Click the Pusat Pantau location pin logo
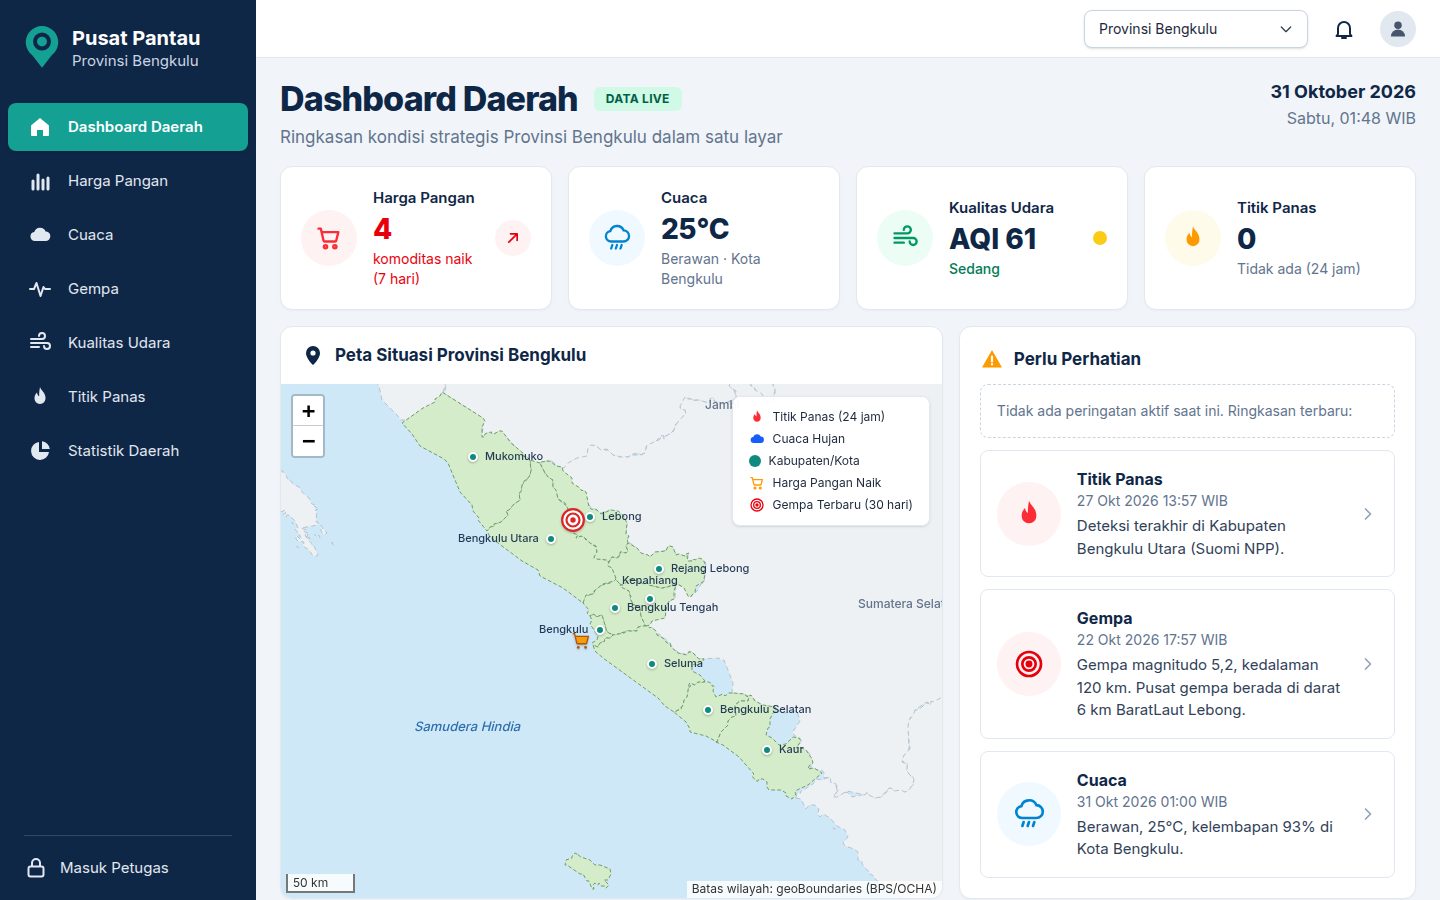Viewport: 1440px width, 900px height. tap(41, 47)
